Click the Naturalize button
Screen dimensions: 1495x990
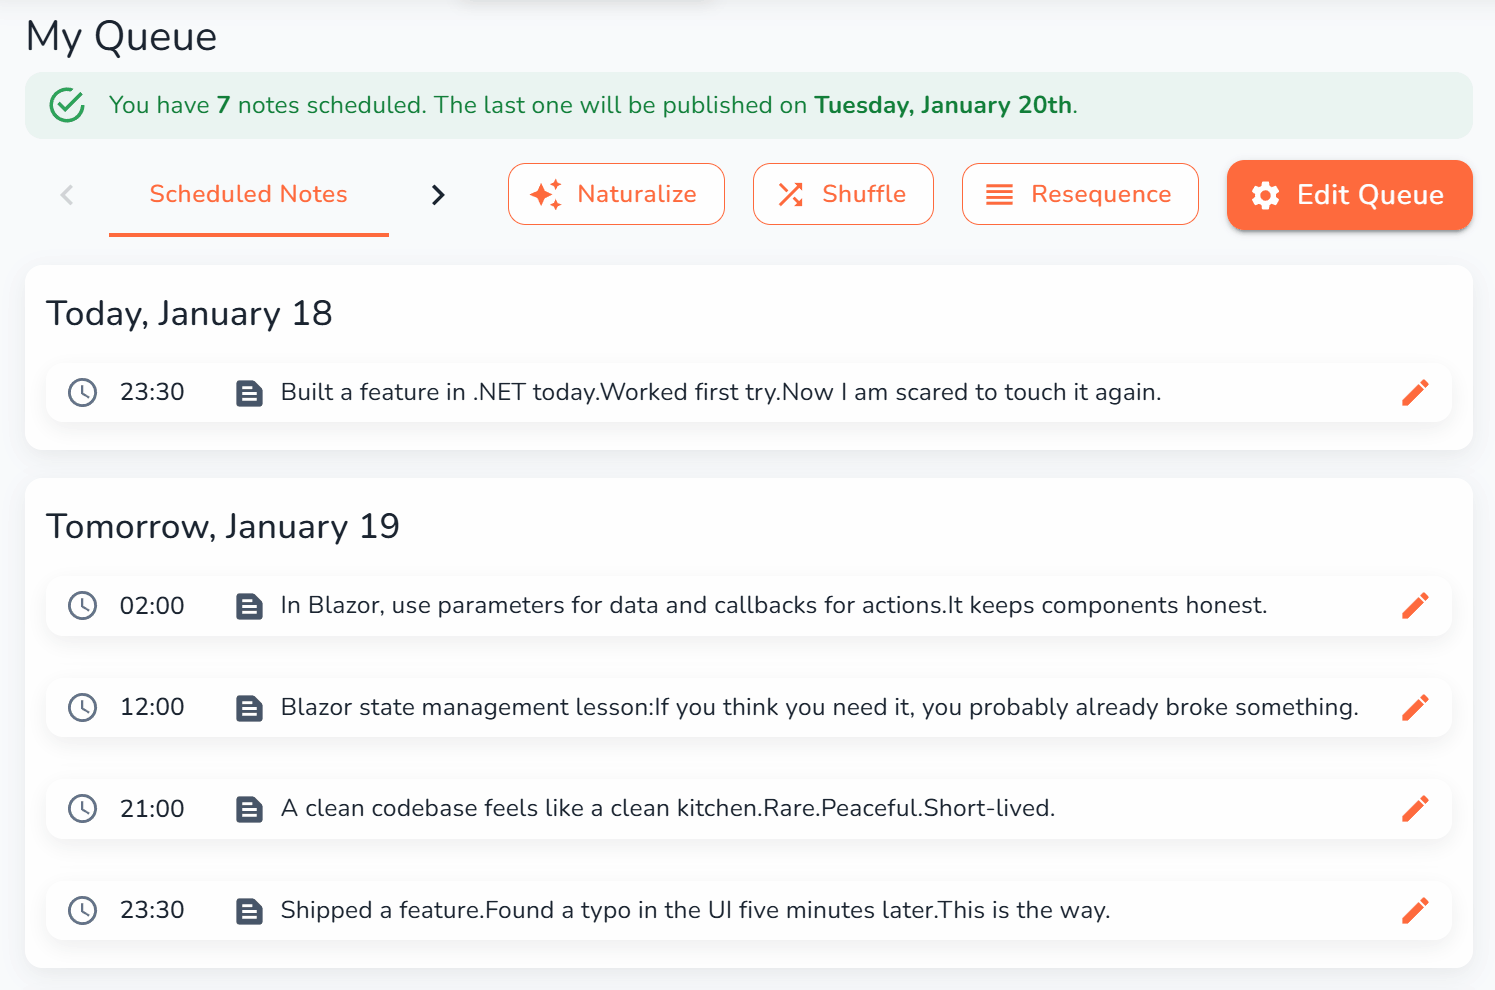pos(616,194)
